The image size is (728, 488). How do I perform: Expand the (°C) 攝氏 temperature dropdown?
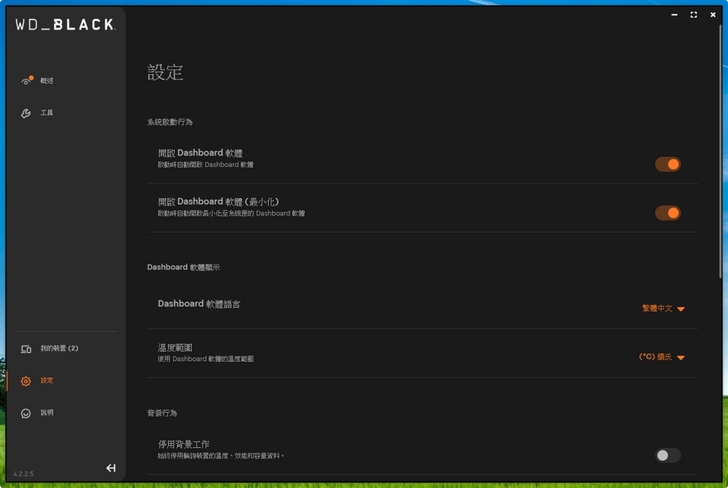click(x=662, y=357)
